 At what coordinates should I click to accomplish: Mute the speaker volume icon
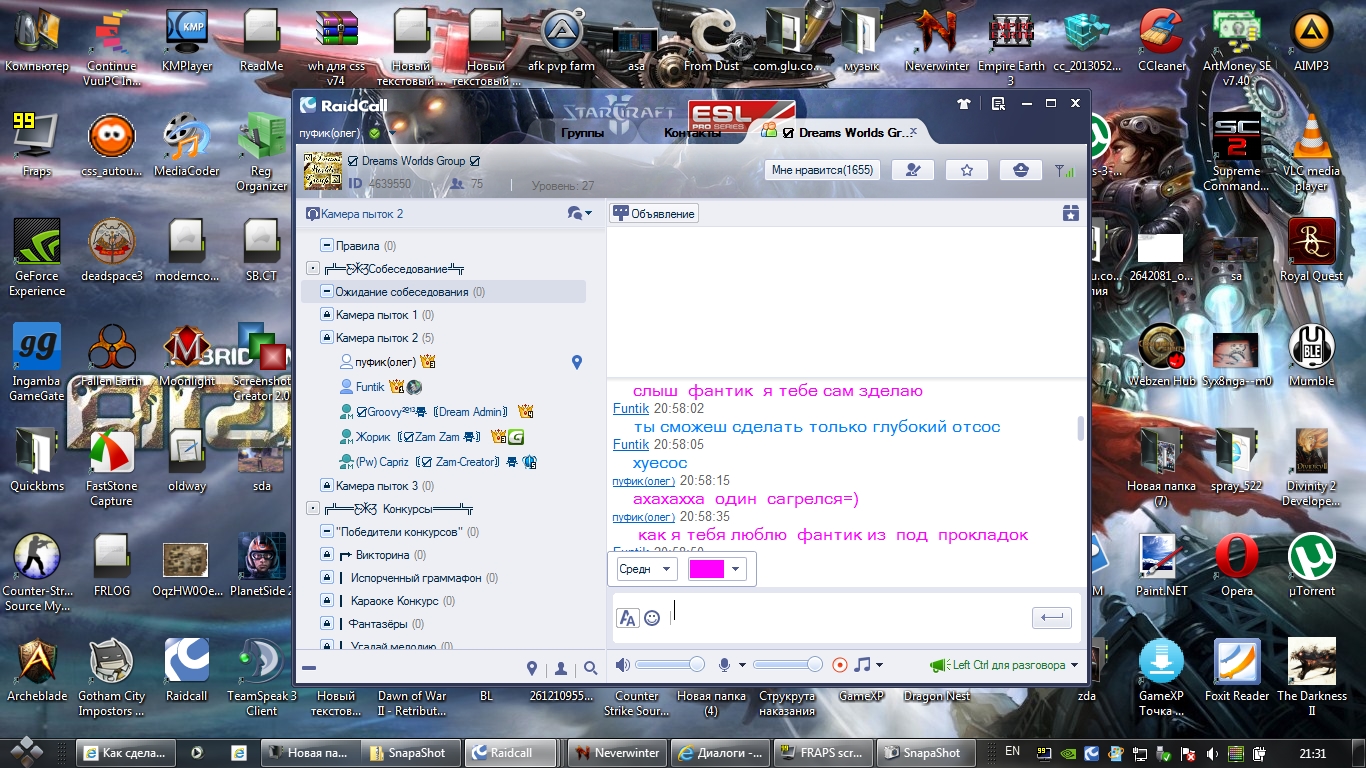pyautogui.click(x=622, y=665)
